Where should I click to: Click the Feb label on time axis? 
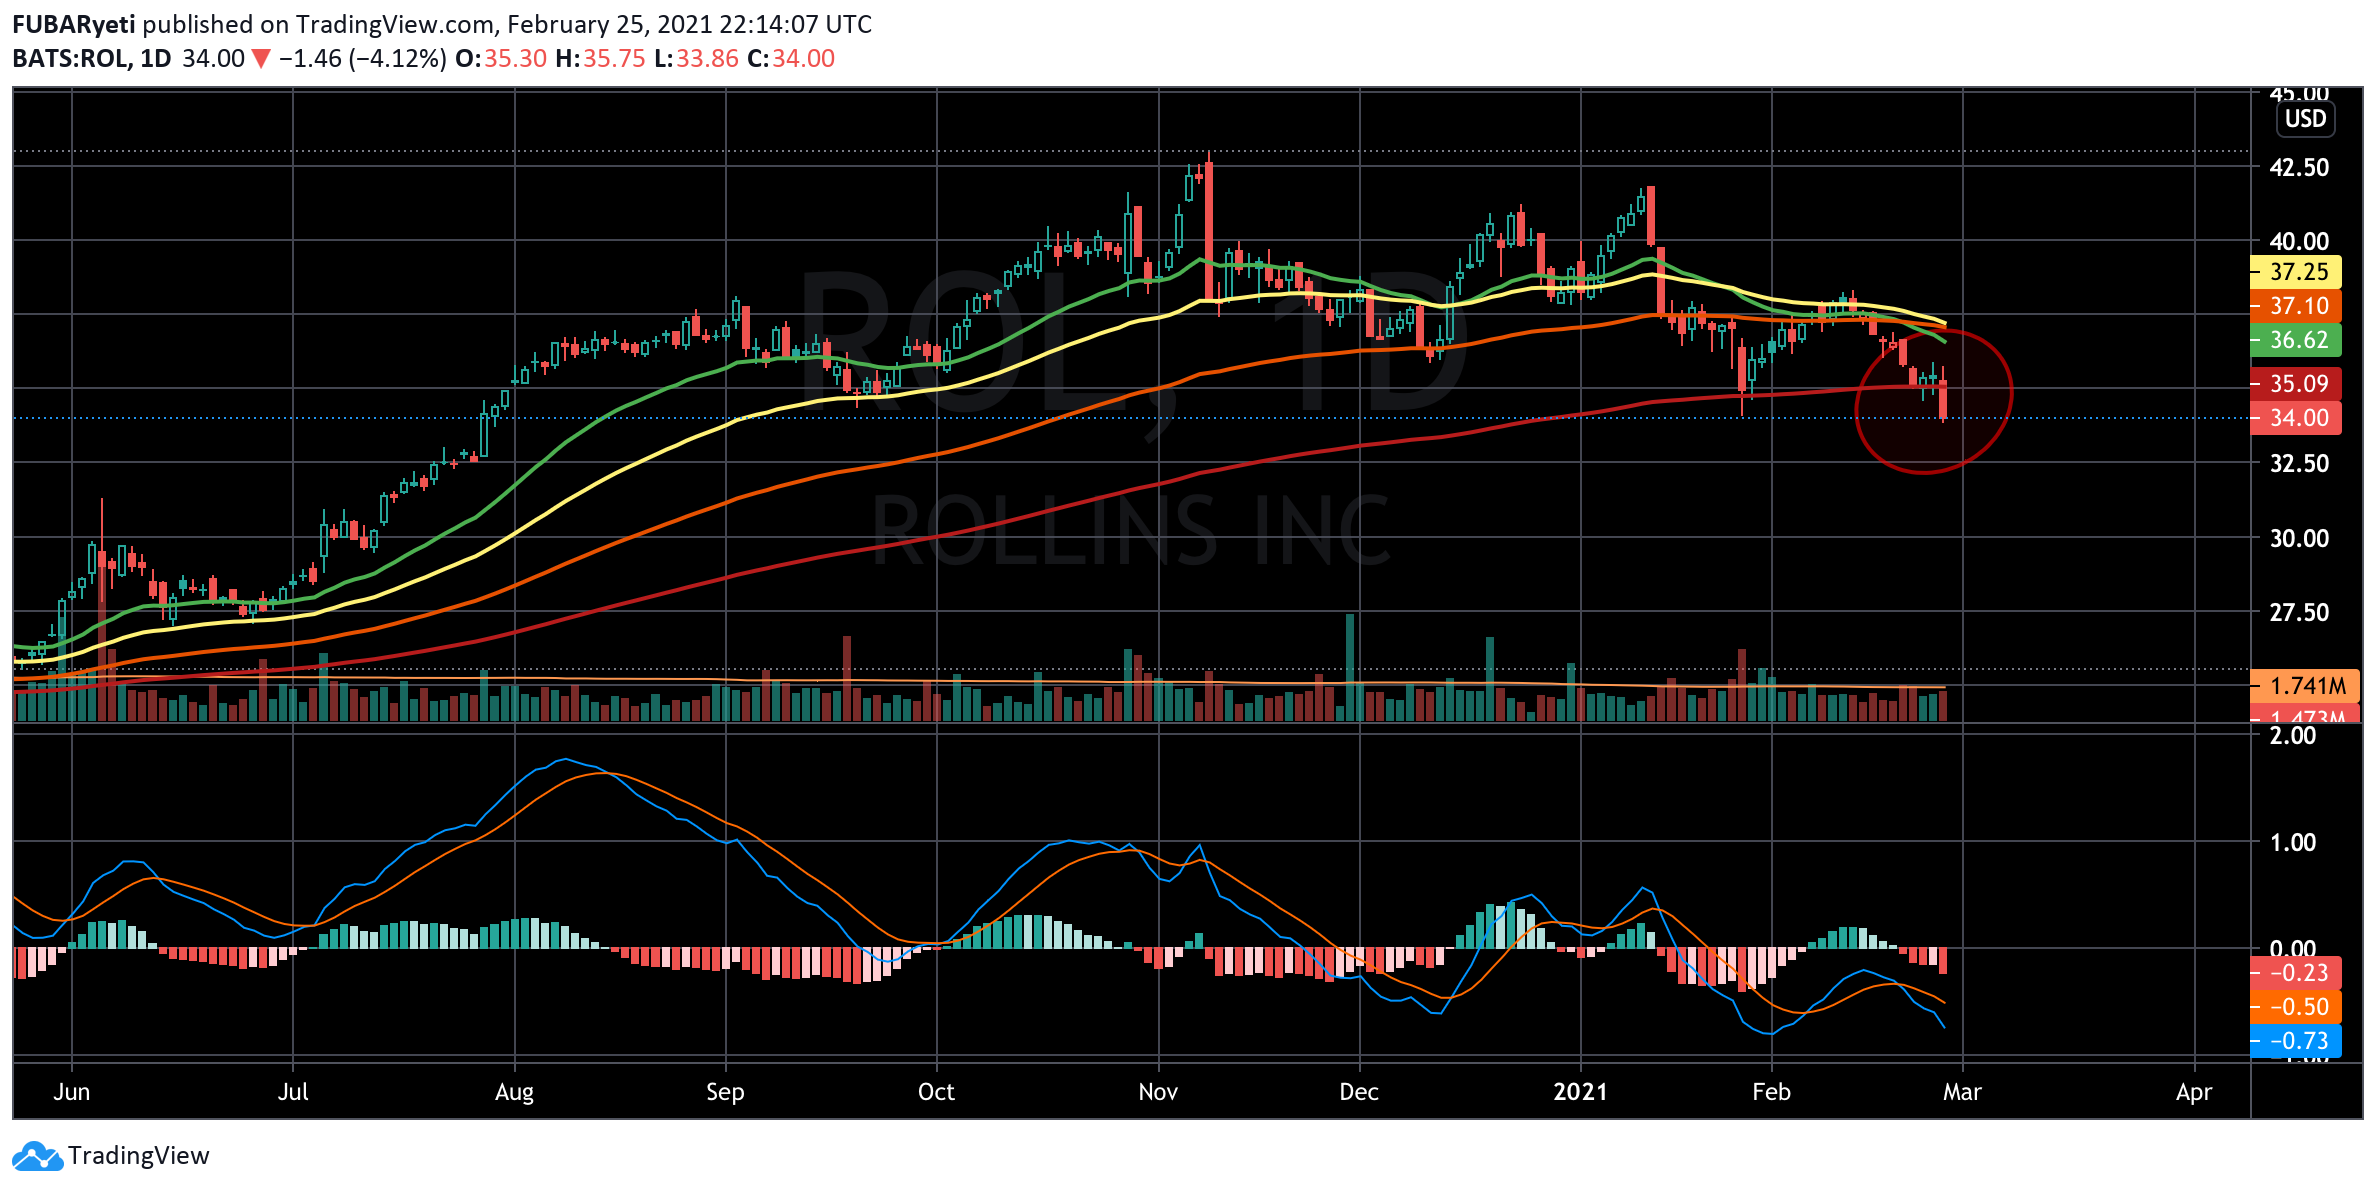[1771, 1091]
